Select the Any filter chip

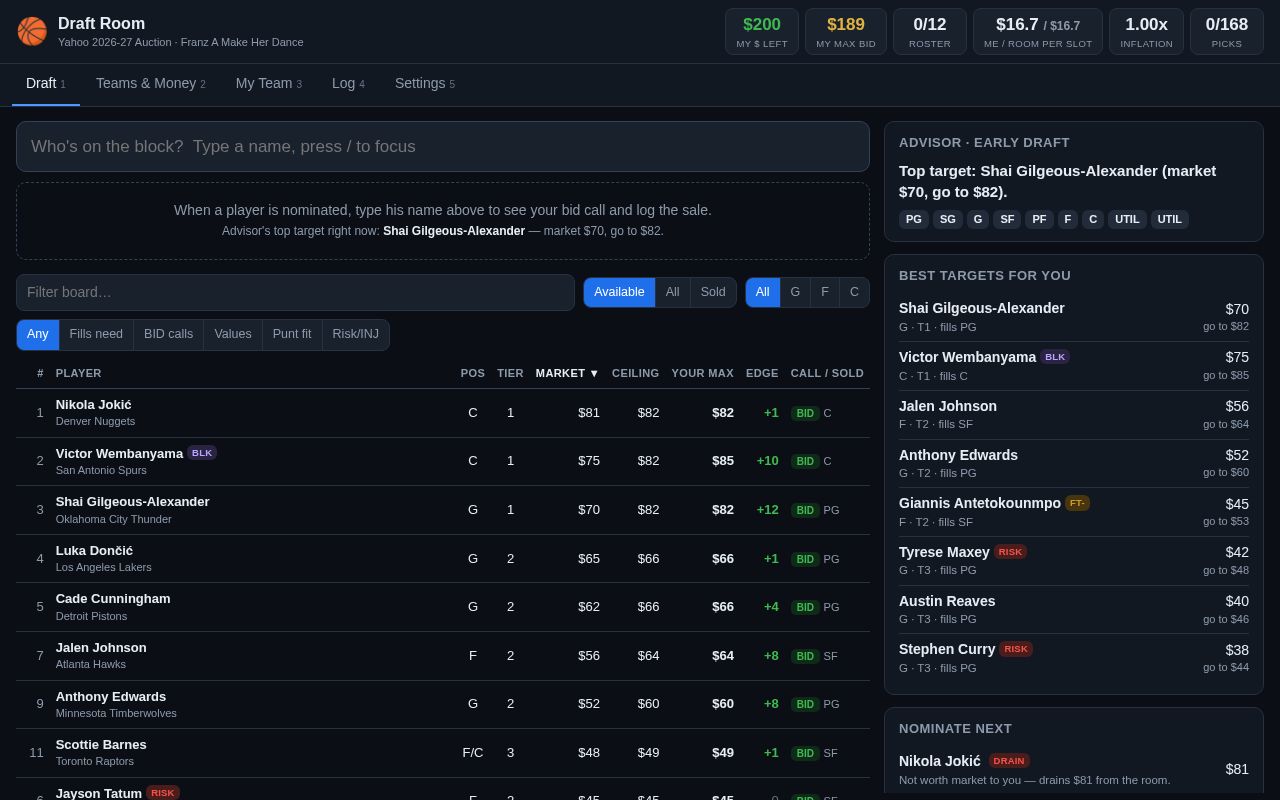38,334
